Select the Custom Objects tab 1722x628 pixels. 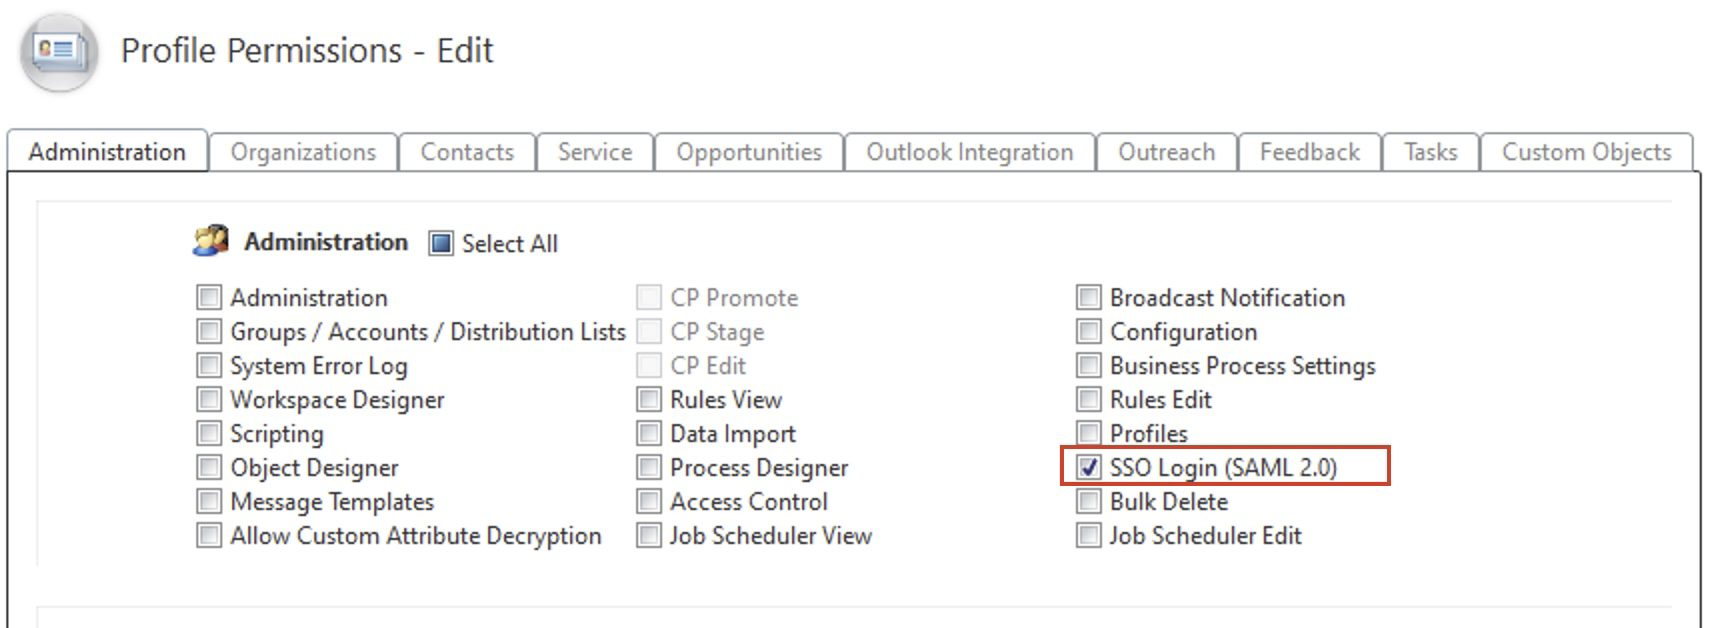click(x=1584, y=152)
